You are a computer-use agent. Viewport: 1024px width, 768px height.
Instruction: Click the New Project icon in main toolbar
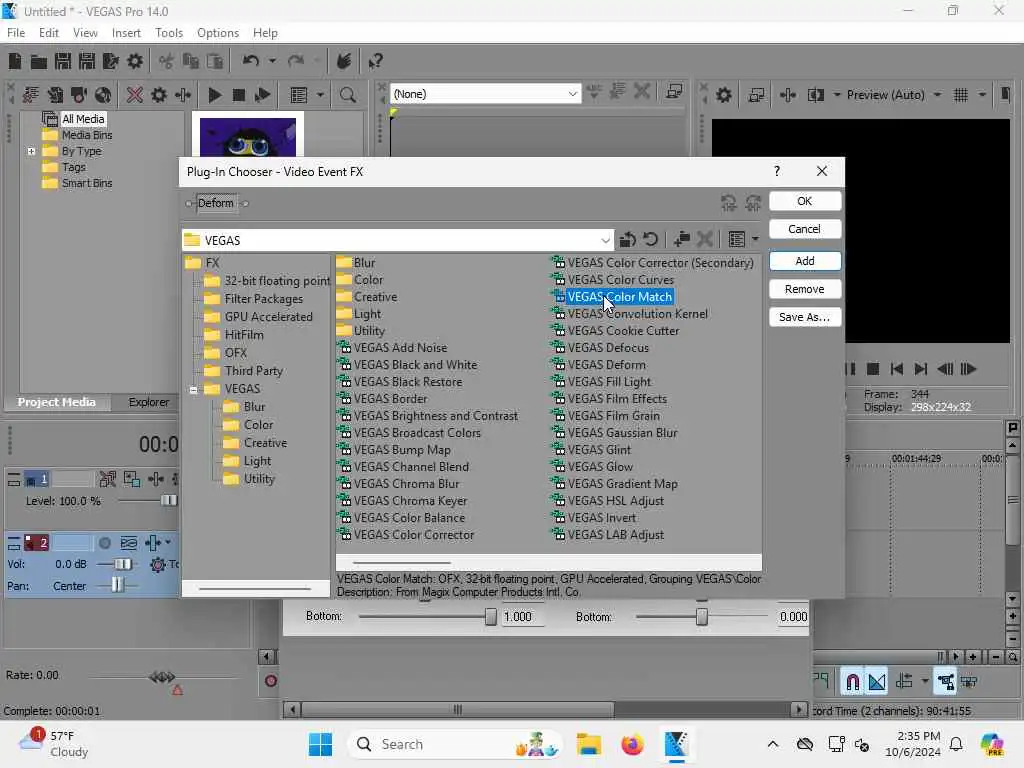(x=14, y=61)
